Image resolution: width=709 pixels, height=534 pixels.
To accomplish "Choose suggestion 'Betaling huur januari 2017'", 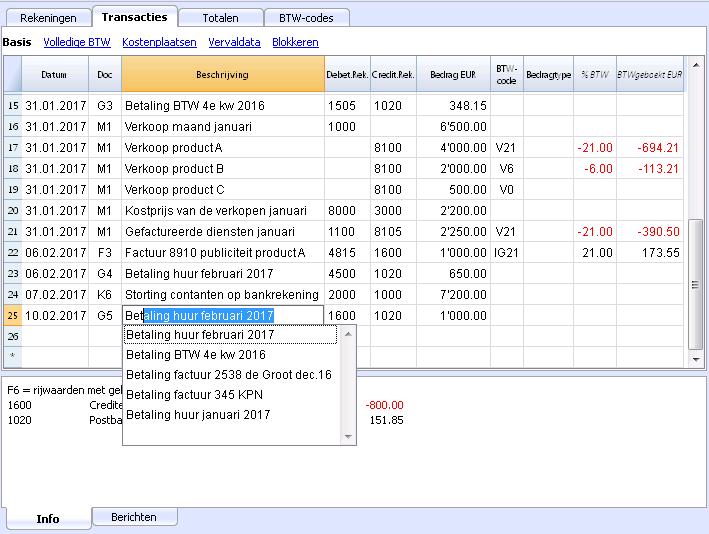I will [x=232, y=415].
